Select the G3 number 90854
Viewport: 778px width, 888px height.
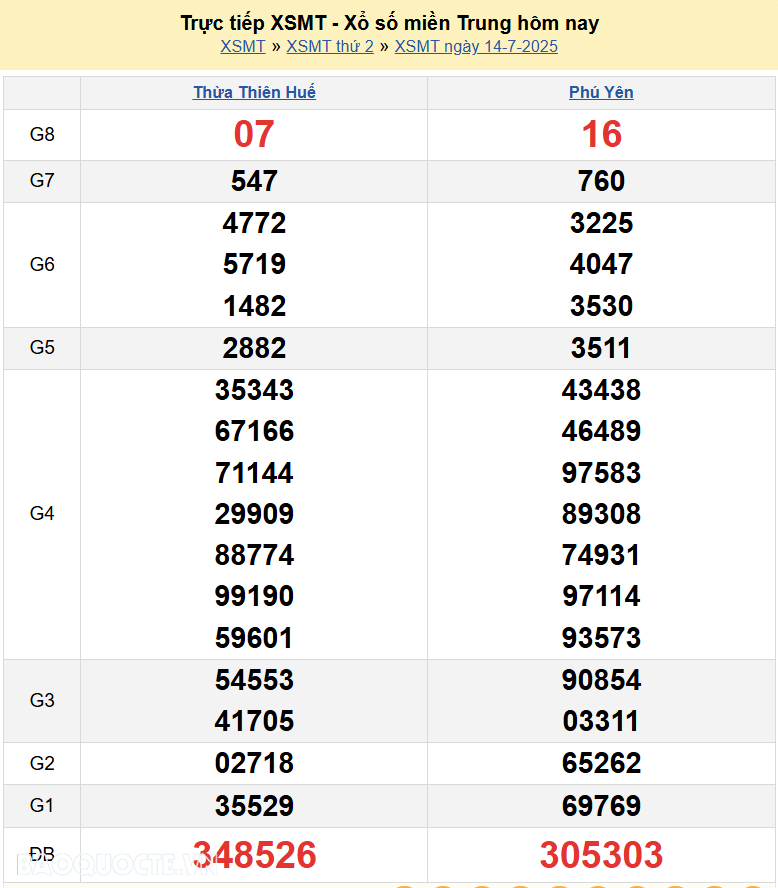click(601, 680)
